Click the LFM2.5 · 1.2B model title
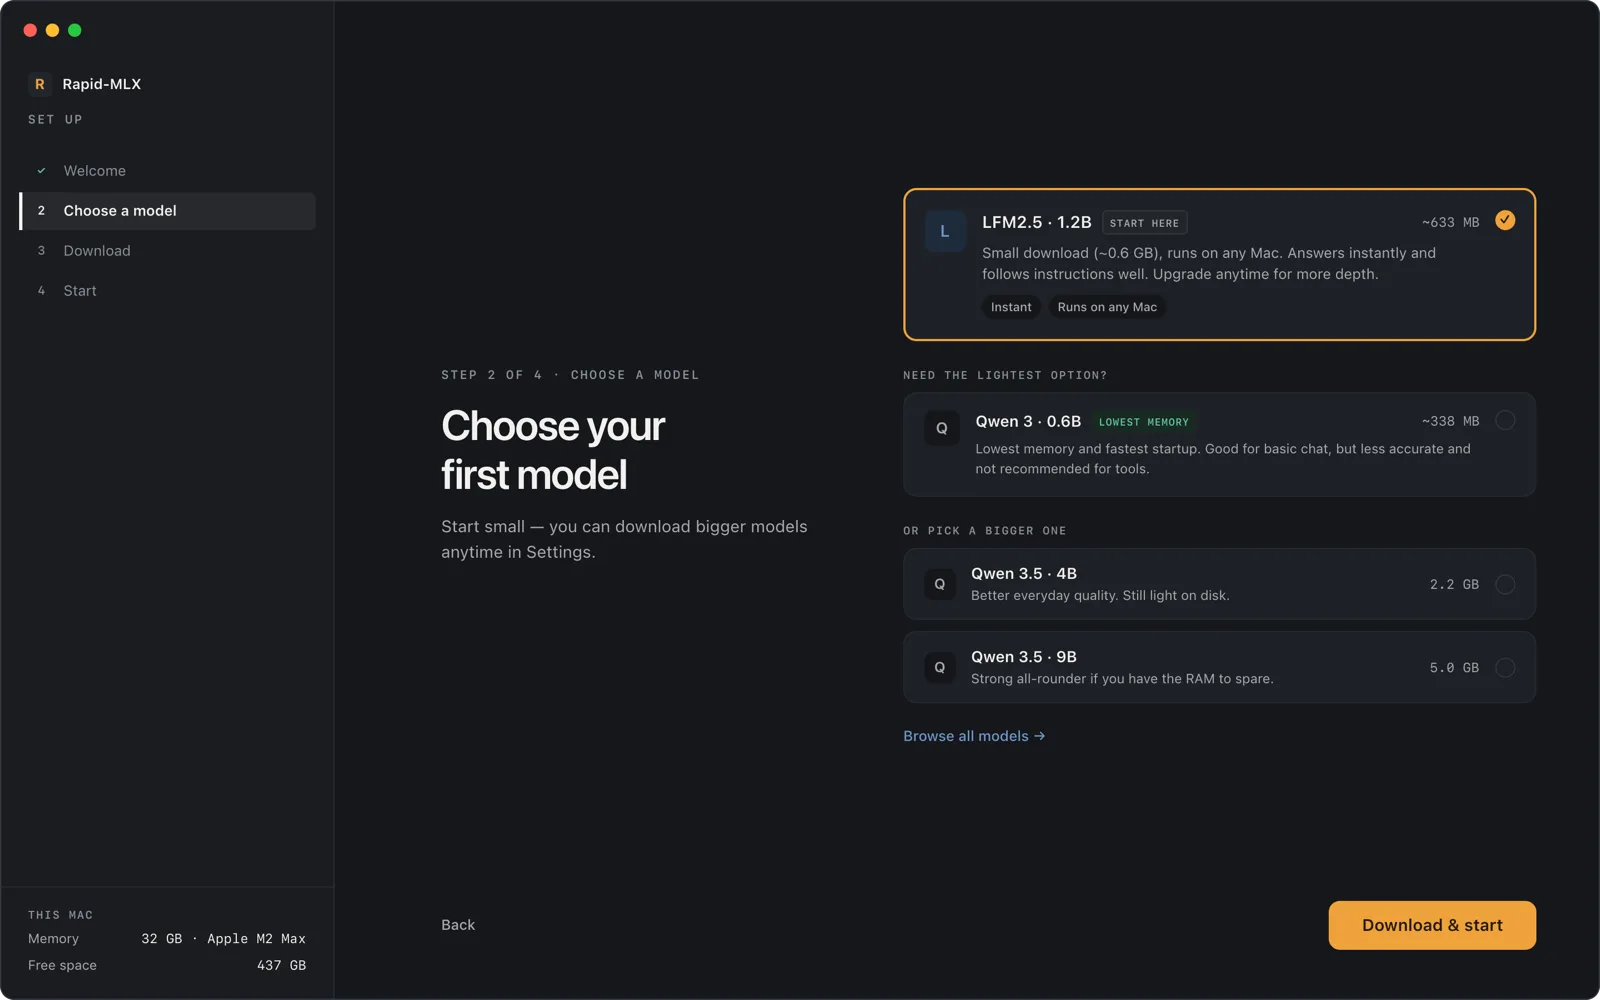Screen dimensions: 1600x1000 coord(1036,222)
